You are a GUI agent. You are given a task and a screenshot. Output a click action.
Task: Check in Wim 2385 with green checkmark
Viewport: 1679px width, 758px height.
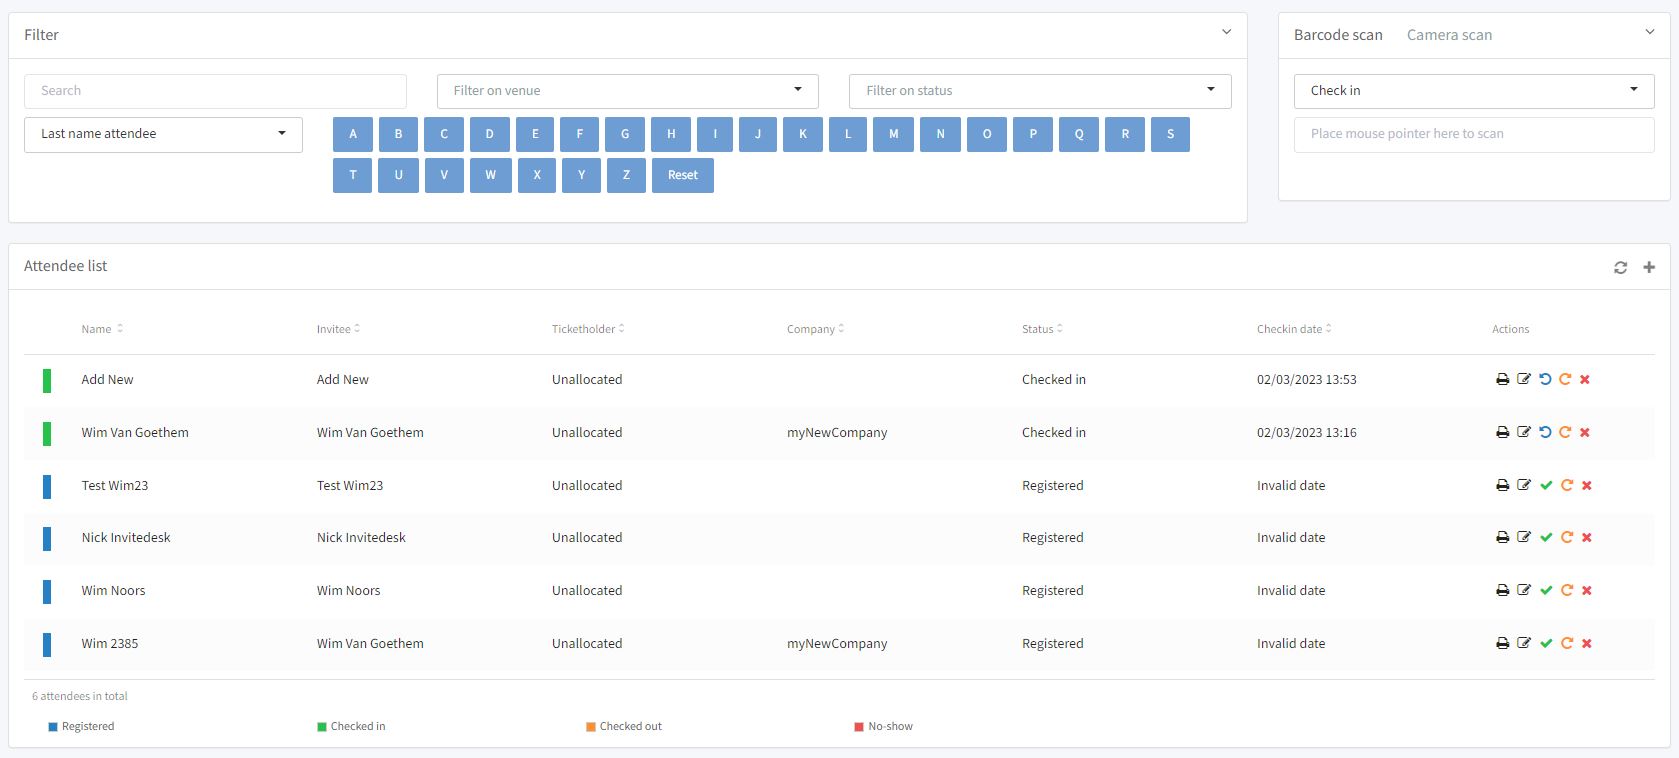[x=1546, y=644]
